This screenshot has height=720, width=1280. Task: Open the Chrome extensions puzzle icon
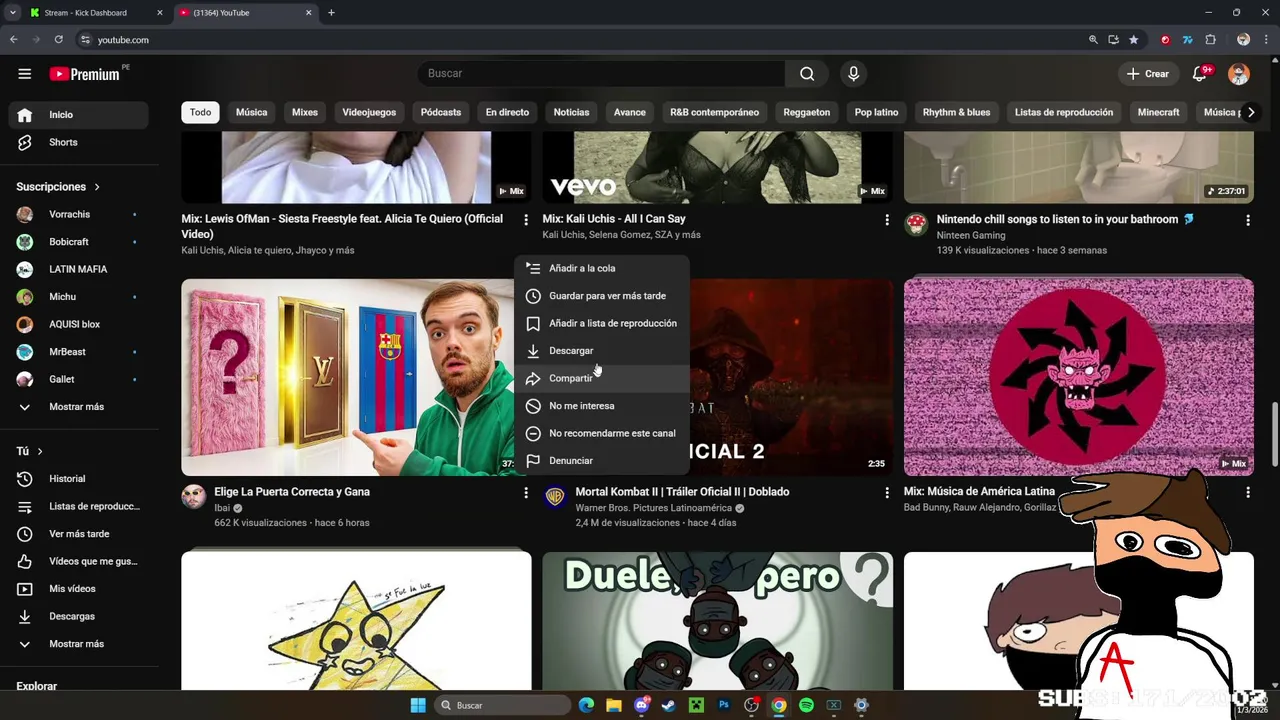click(x=1211, y=40)
